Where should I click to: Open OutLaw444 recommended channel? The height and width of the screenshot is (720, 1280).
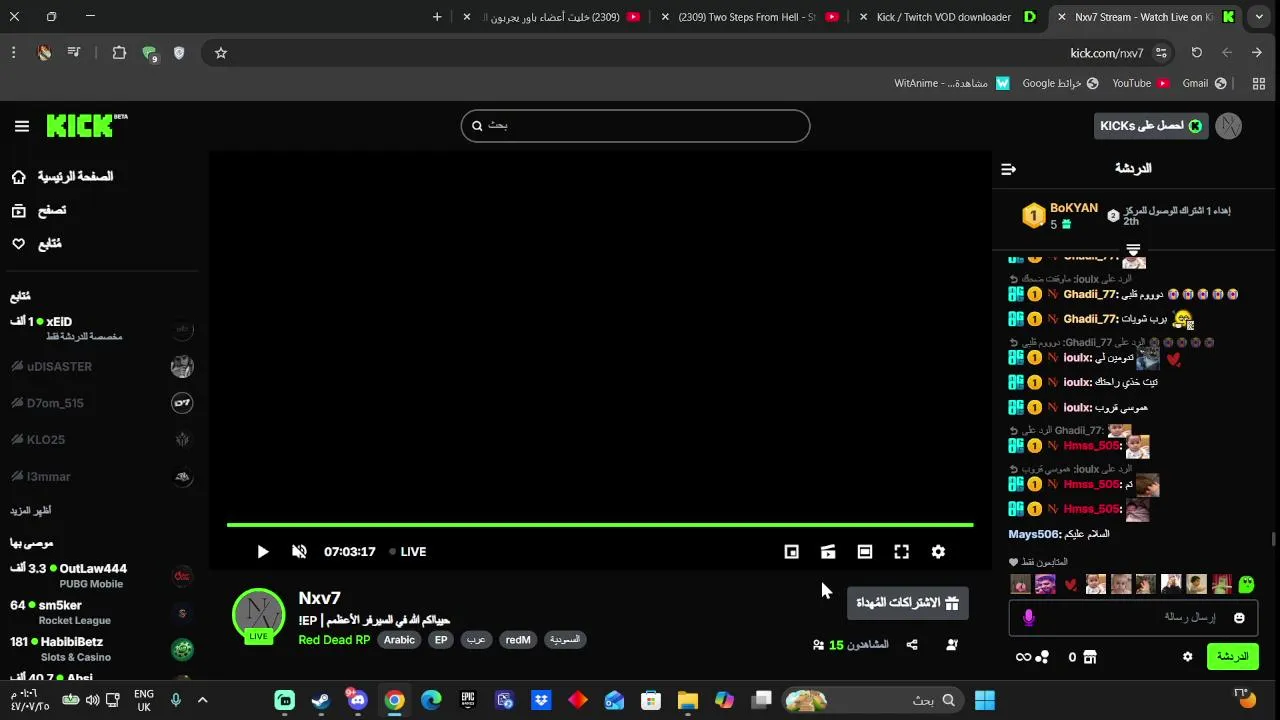101,576
